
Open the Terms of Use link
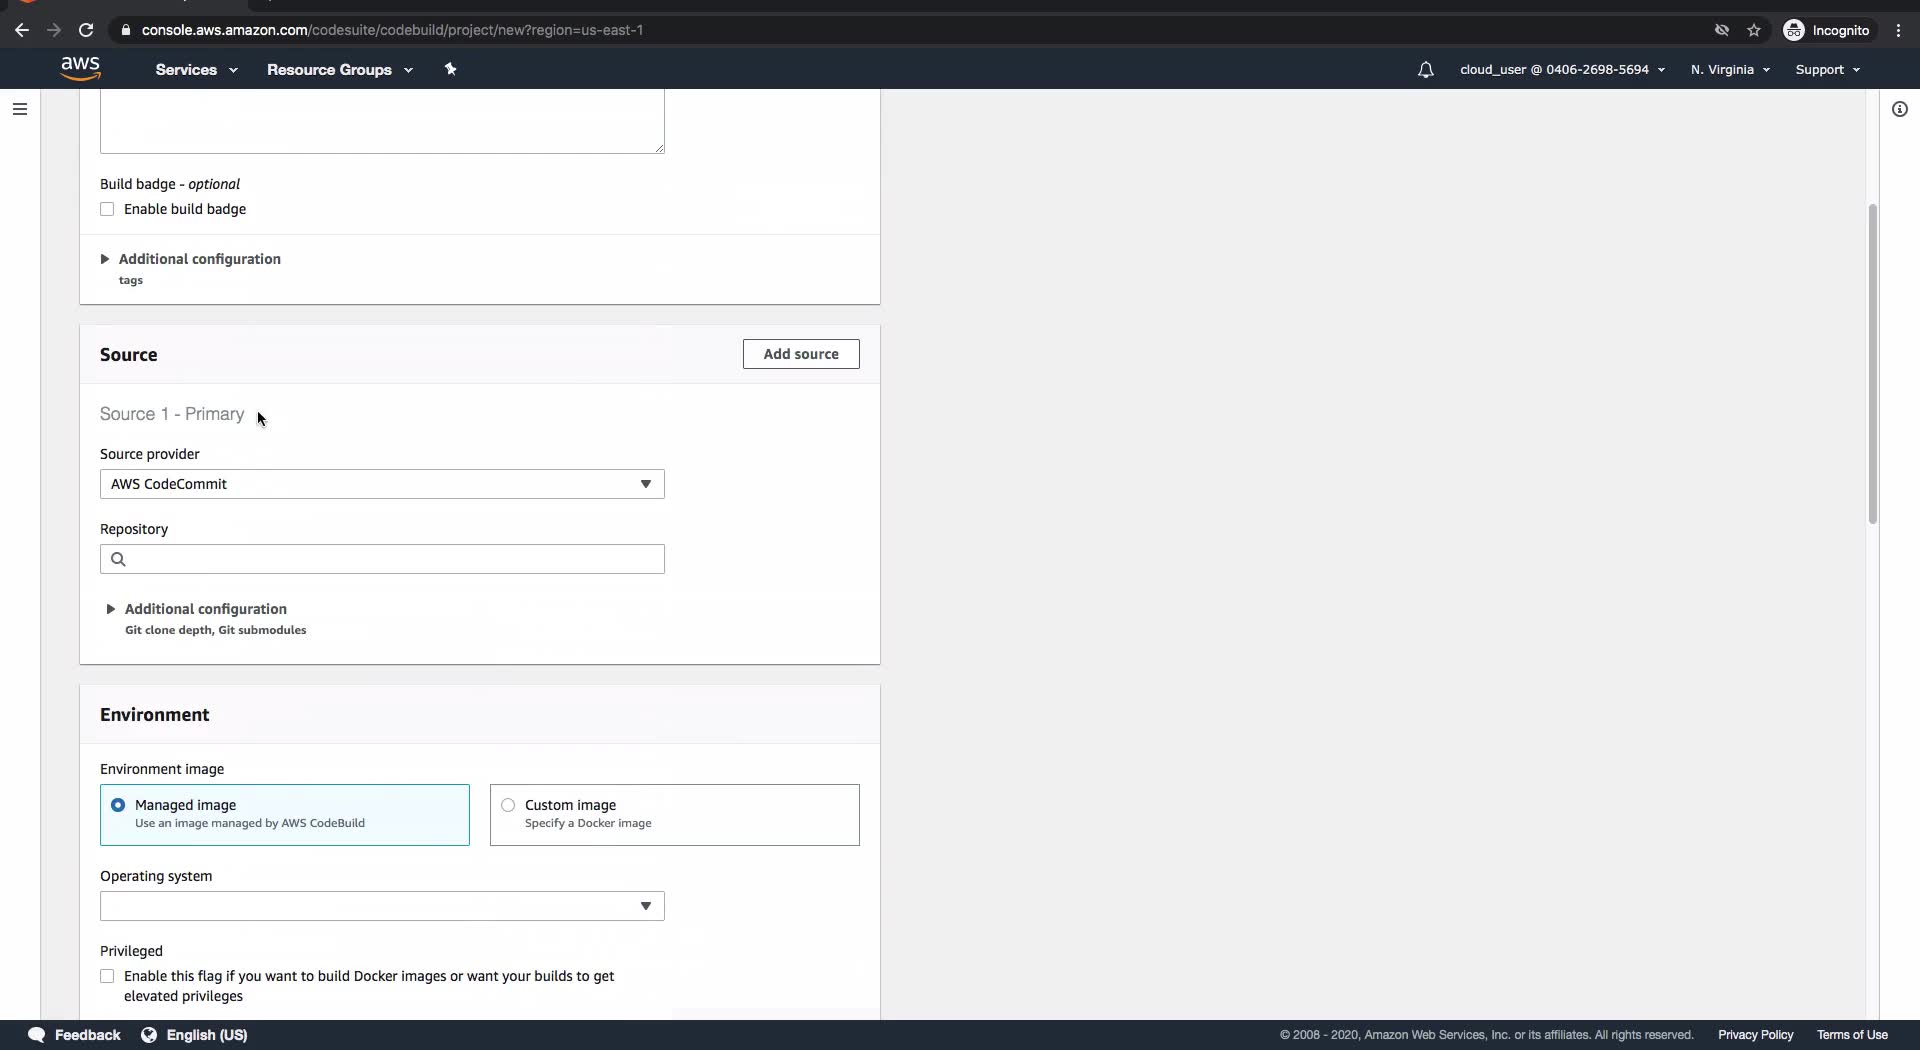pos(1852,1035)
